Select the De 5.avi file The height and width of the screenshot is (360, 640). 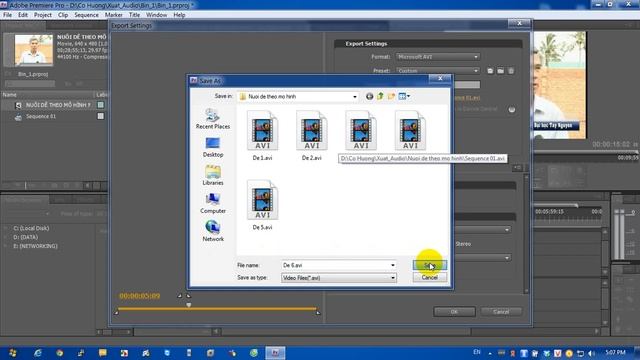[x=262, y=205]
